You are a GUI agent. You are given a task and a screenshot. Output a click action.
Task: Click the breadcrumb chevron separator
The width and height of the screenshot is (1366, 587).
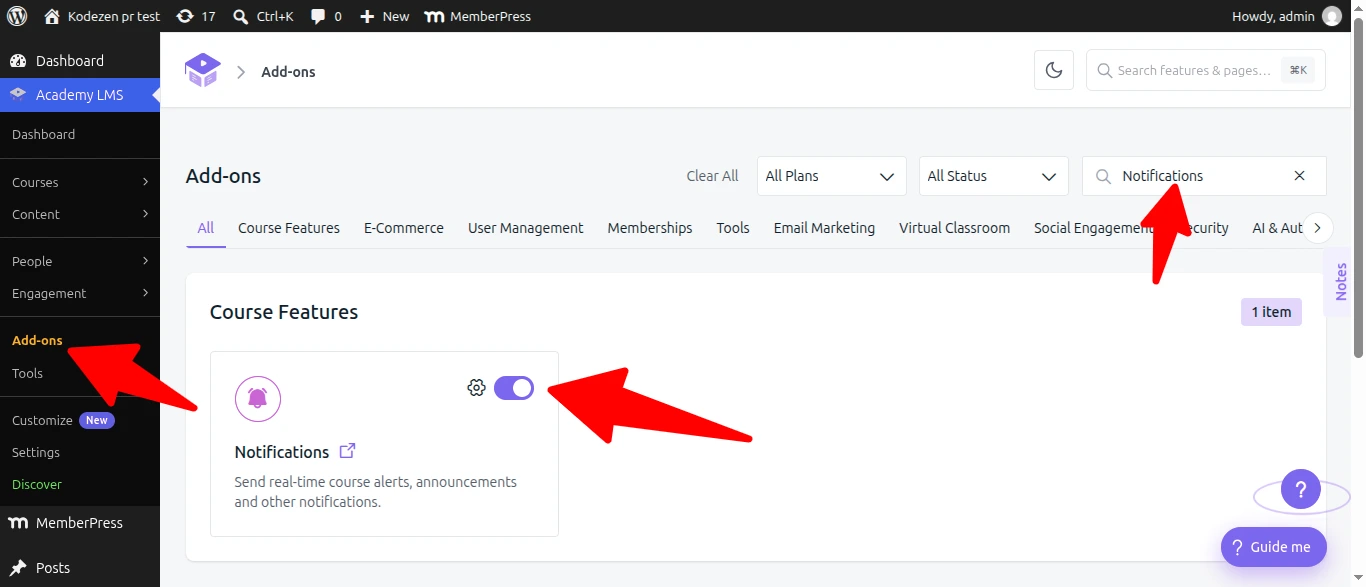241,72
